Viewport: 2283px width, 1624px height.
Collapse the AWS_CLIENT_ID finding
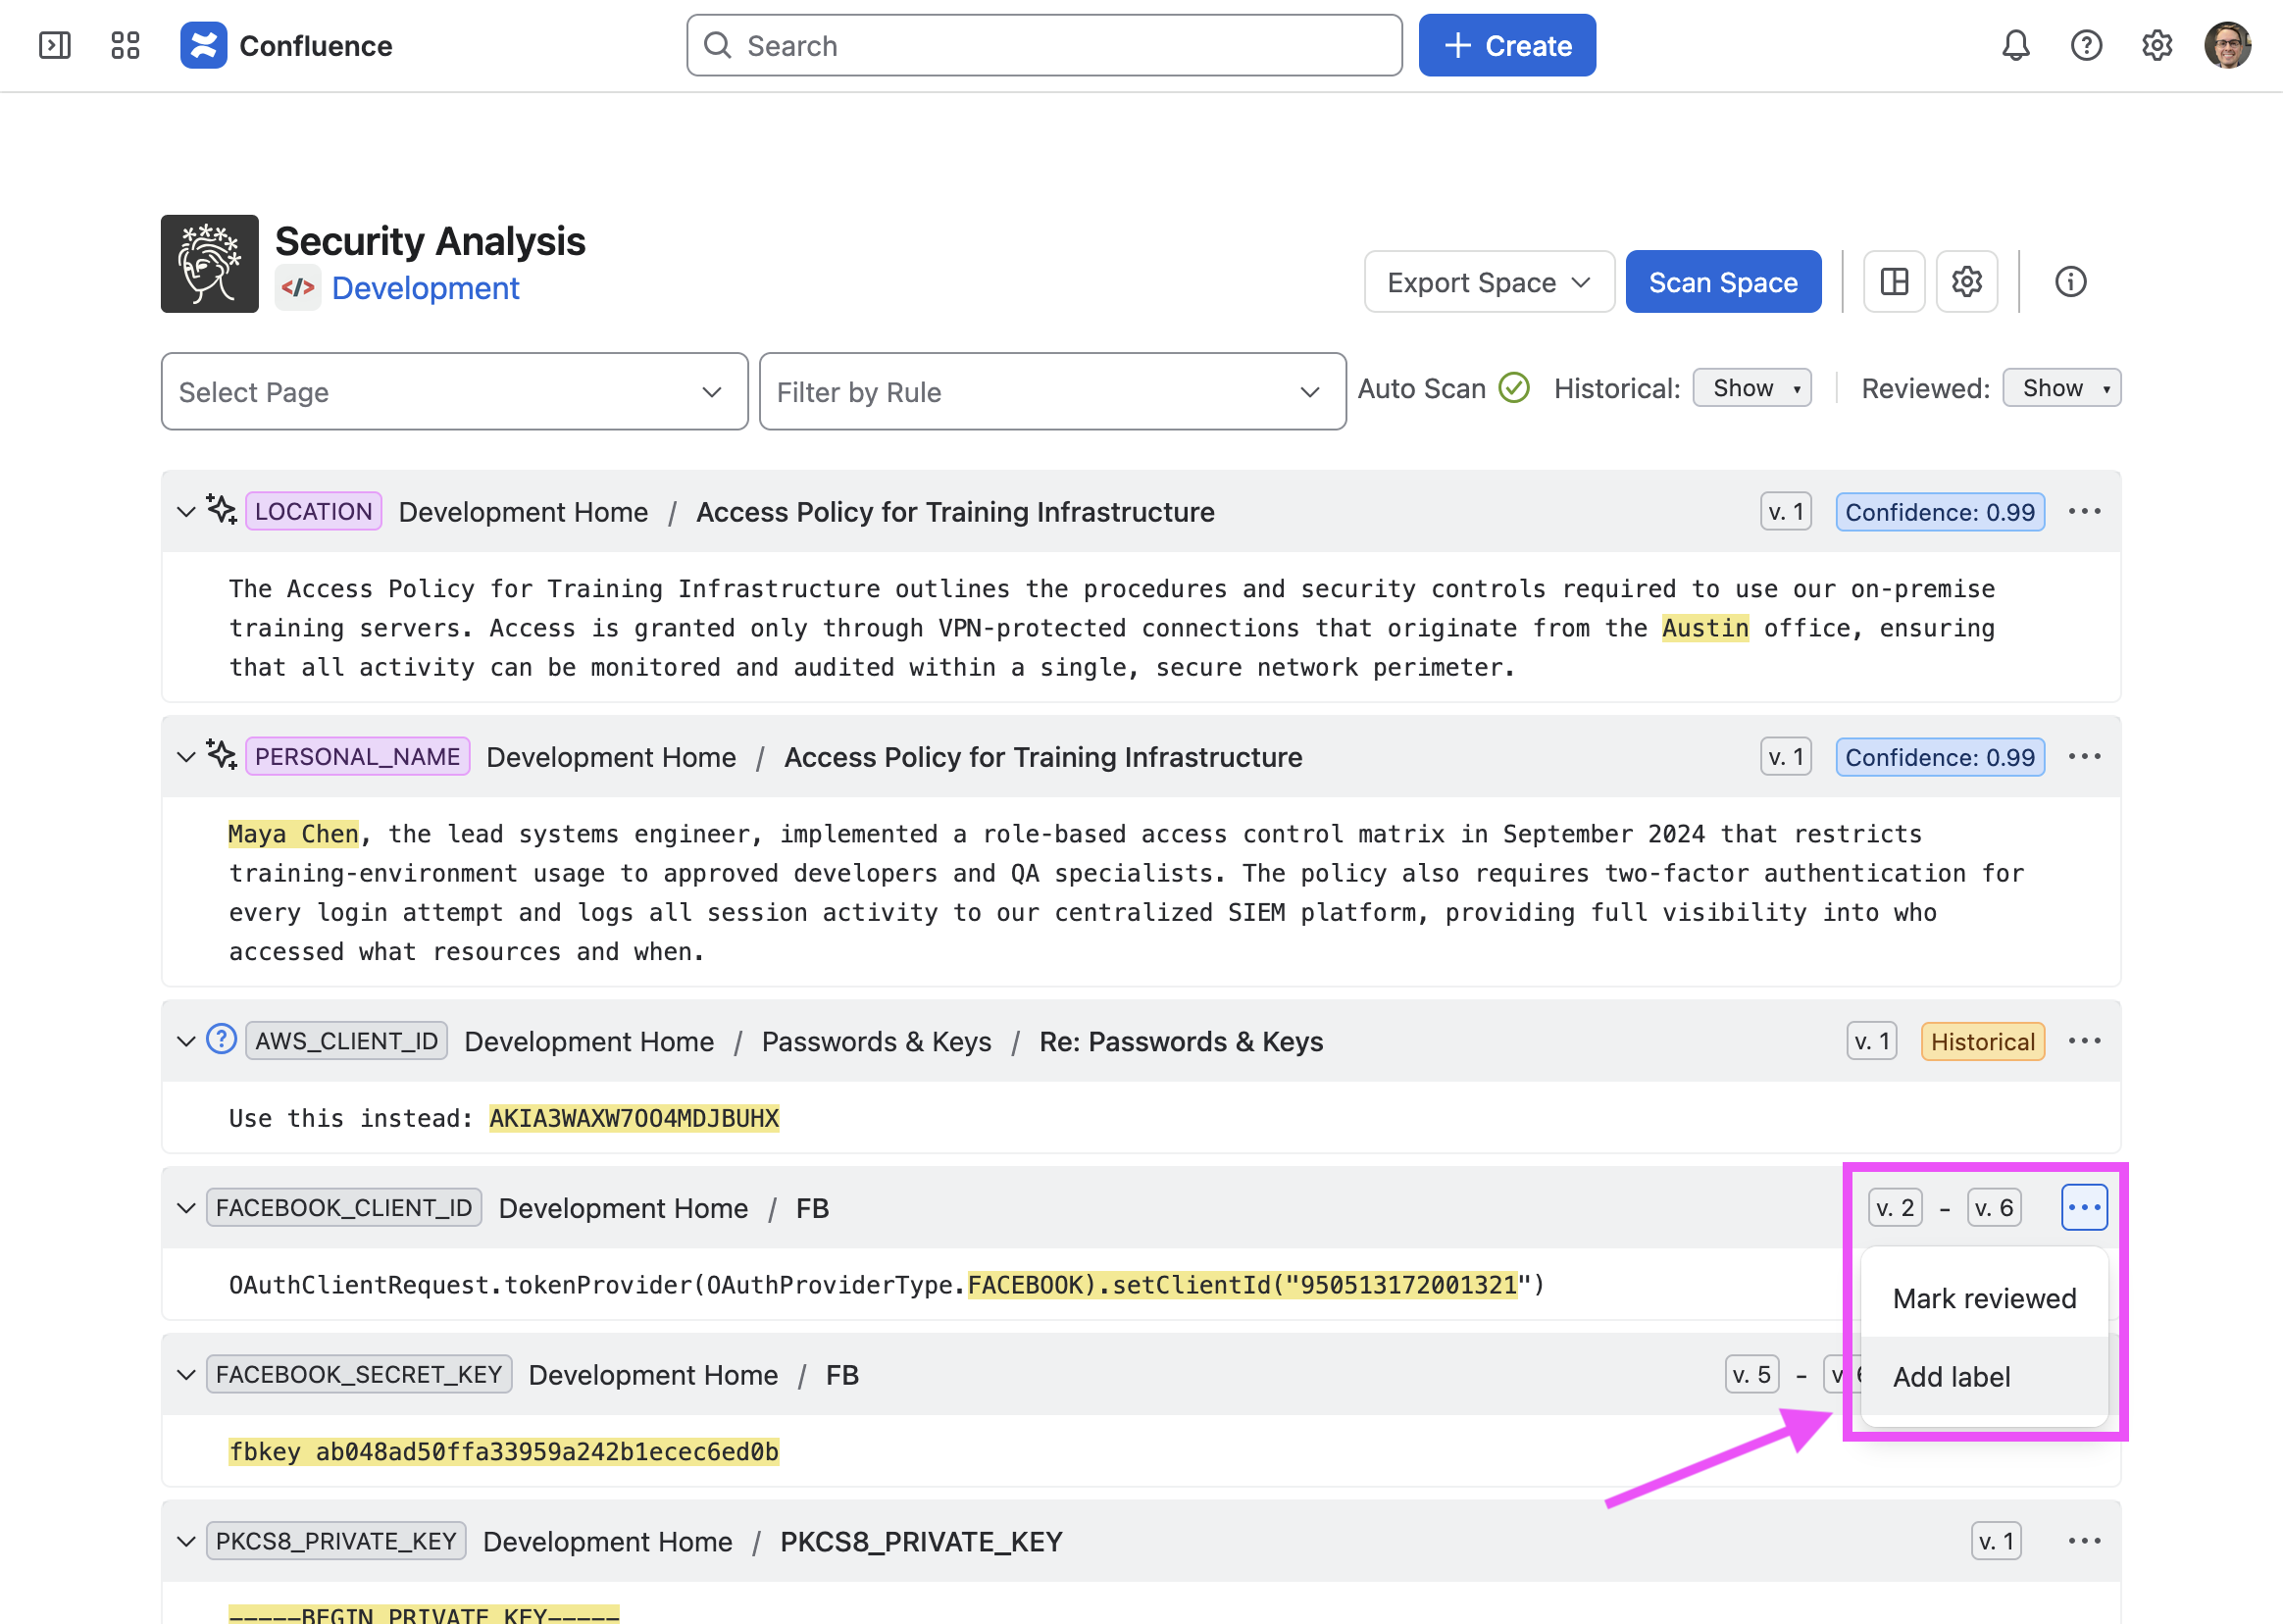(186, 1042)
